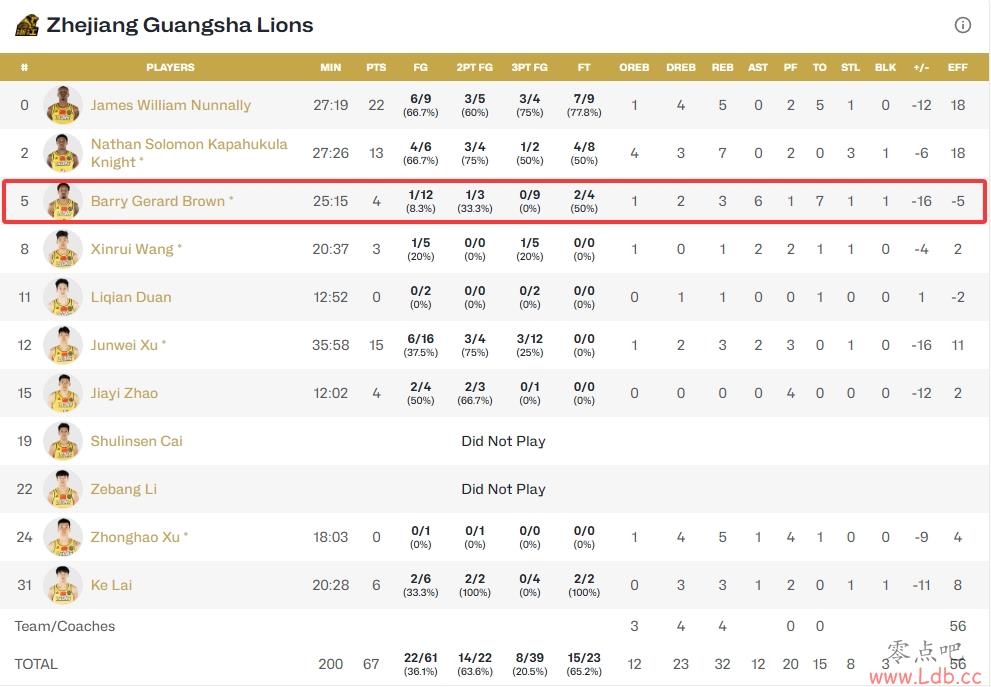Click the Zhonghao Xu name link
This screenshot has height=687, width=991.
[135, 537]
